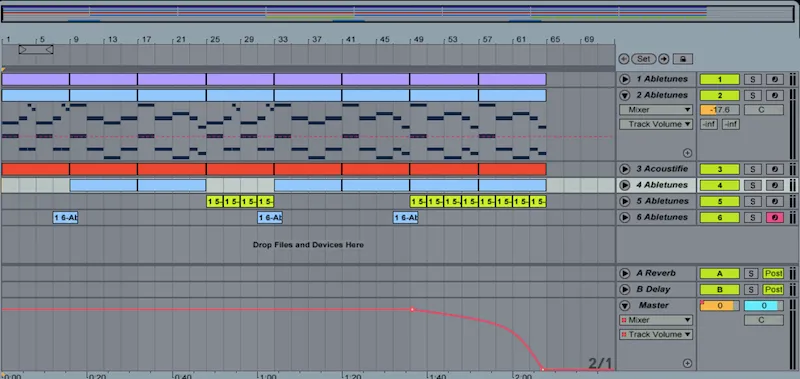Solo the A Reverb return
The width and height of the screenshot is (800, 379).
[751, 274]
